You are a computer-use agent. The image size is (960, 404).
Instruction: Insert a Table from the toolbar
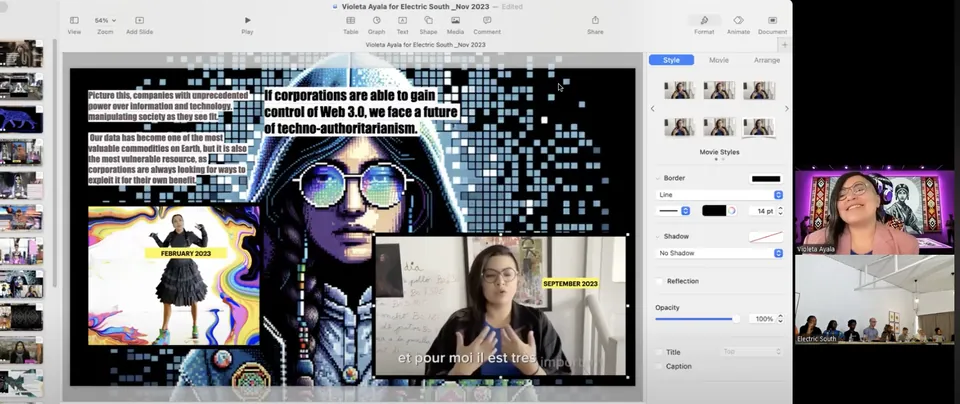pyautogui.click(x=351, y=20)
